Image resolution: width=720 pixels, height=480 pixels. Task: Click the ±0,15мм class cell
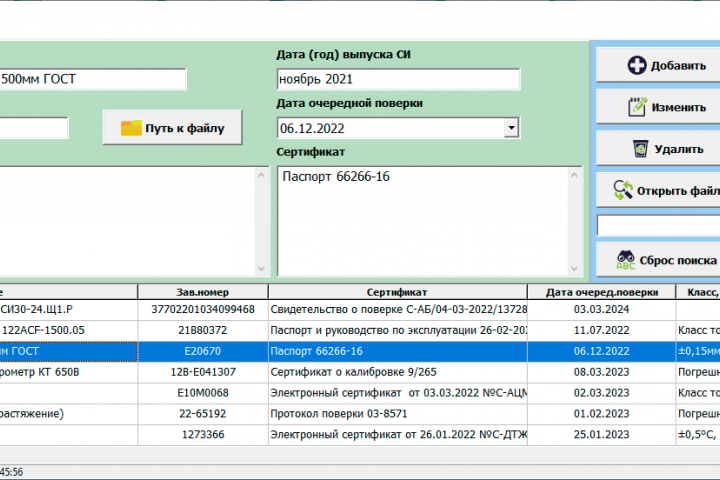(698, 351)
